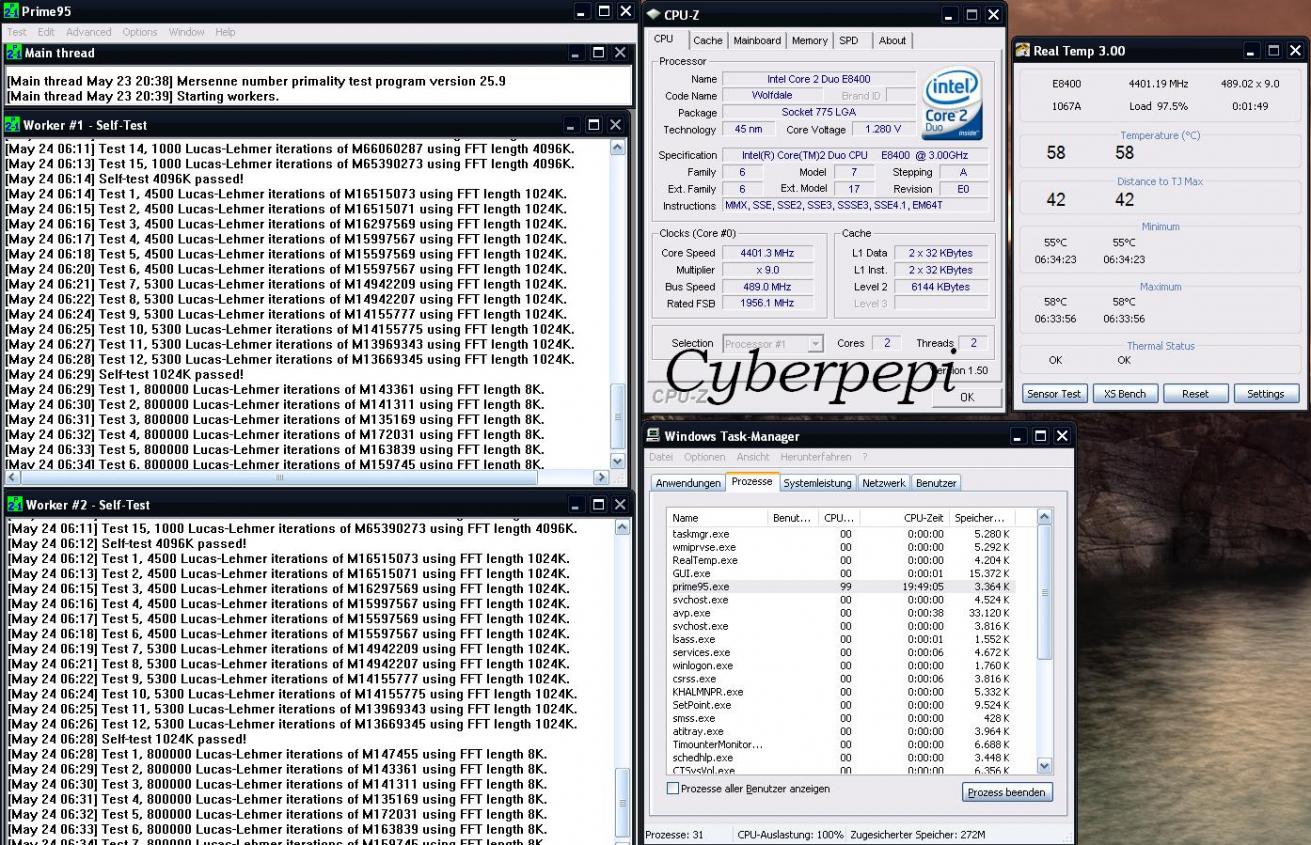Click Prozess beenden button
The width and height of the screenshot is (1311, 845).
tap(1007, 792)
